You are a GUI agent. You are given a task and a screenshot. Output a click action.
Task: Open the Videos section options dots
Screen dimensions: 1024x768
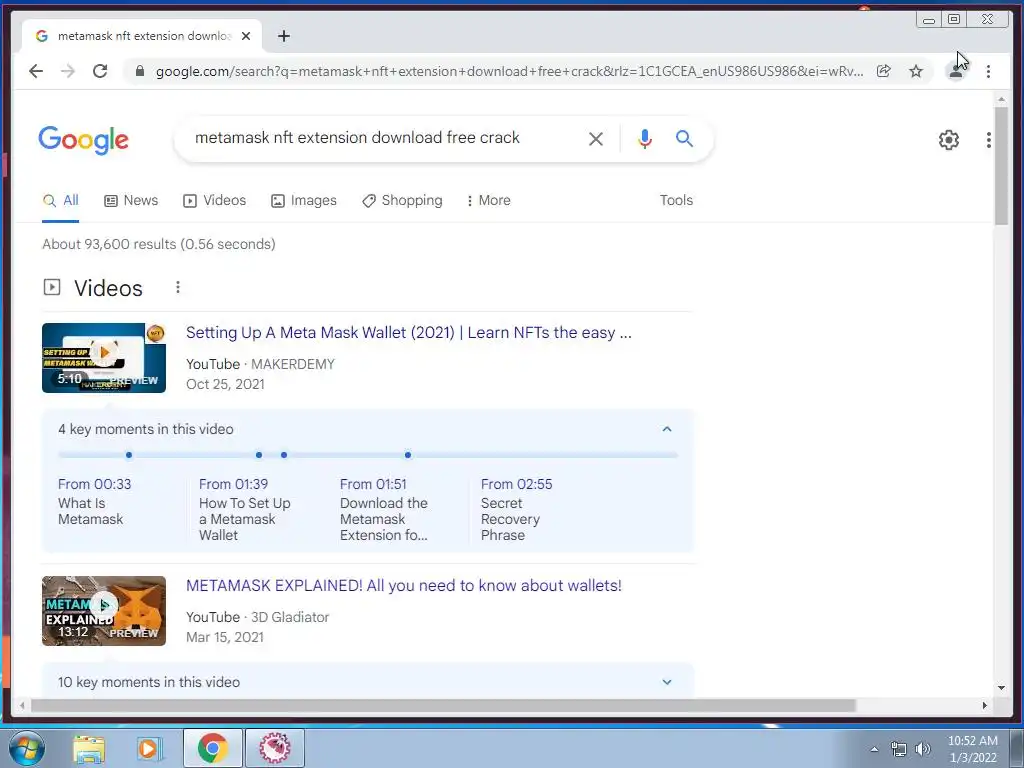(178, 287)
